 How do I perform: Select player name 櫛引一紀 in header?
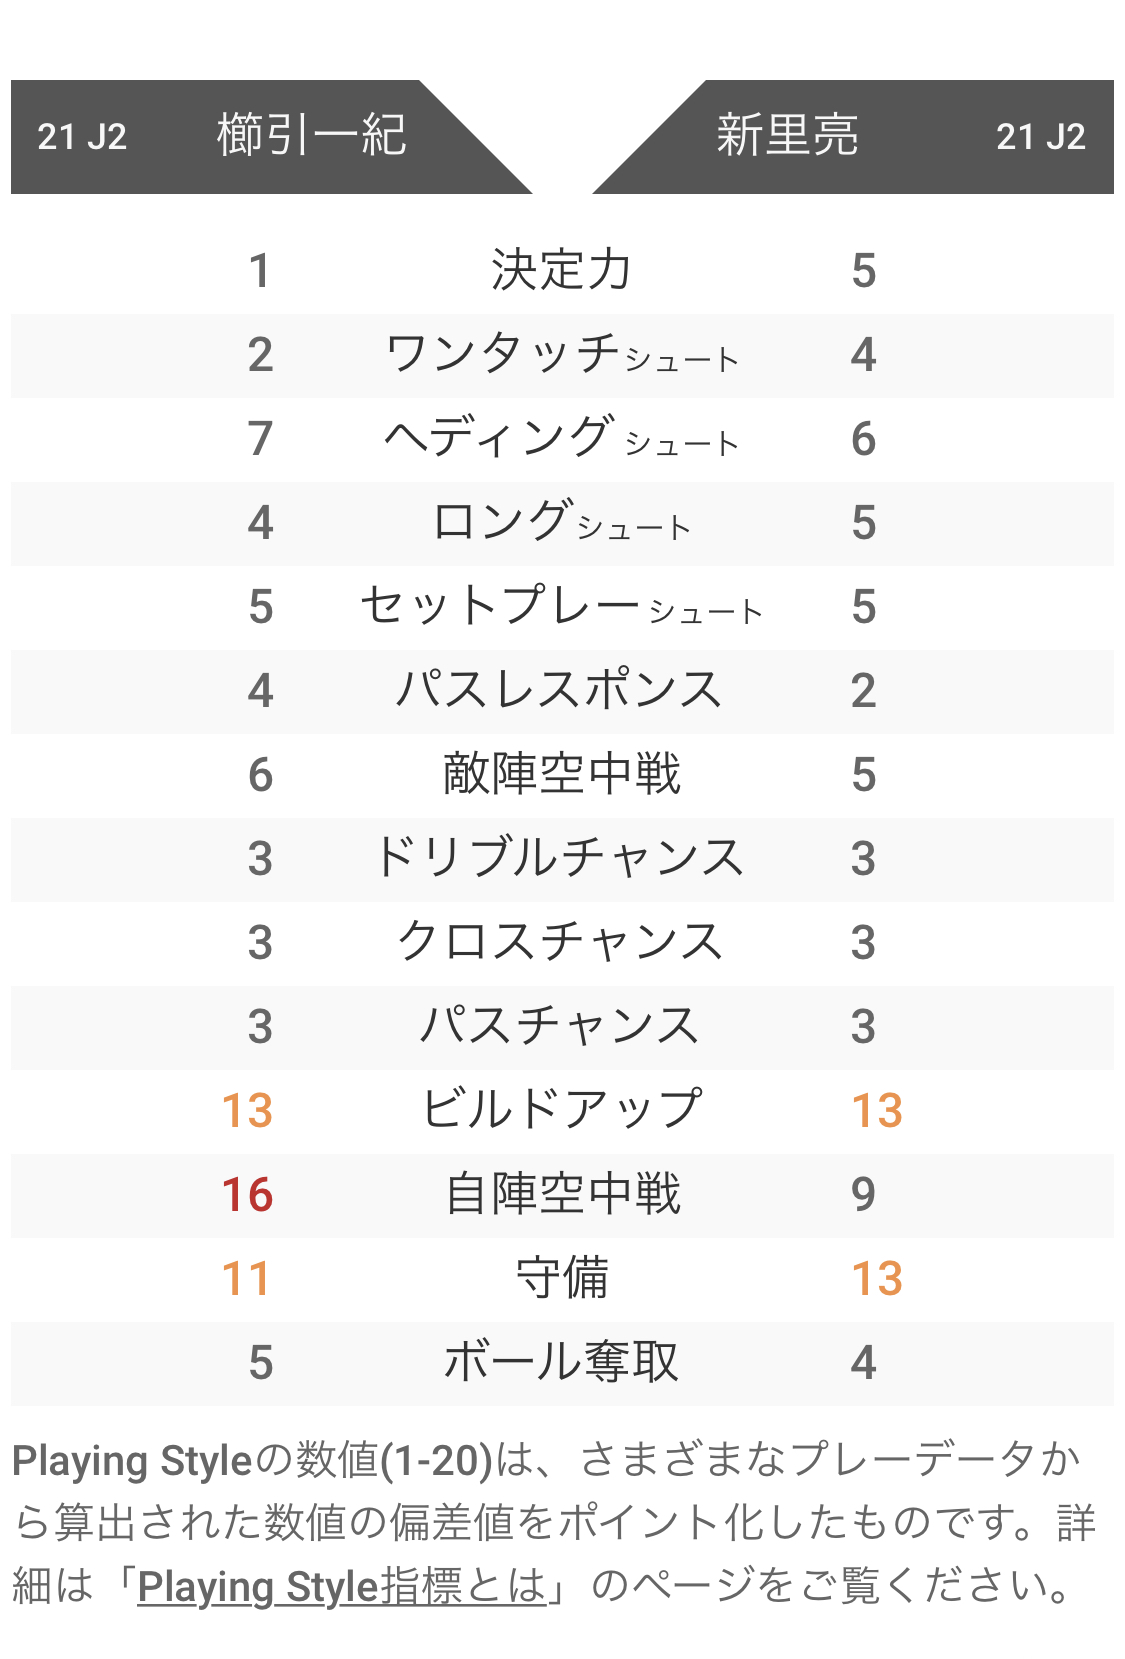(311, 136)
